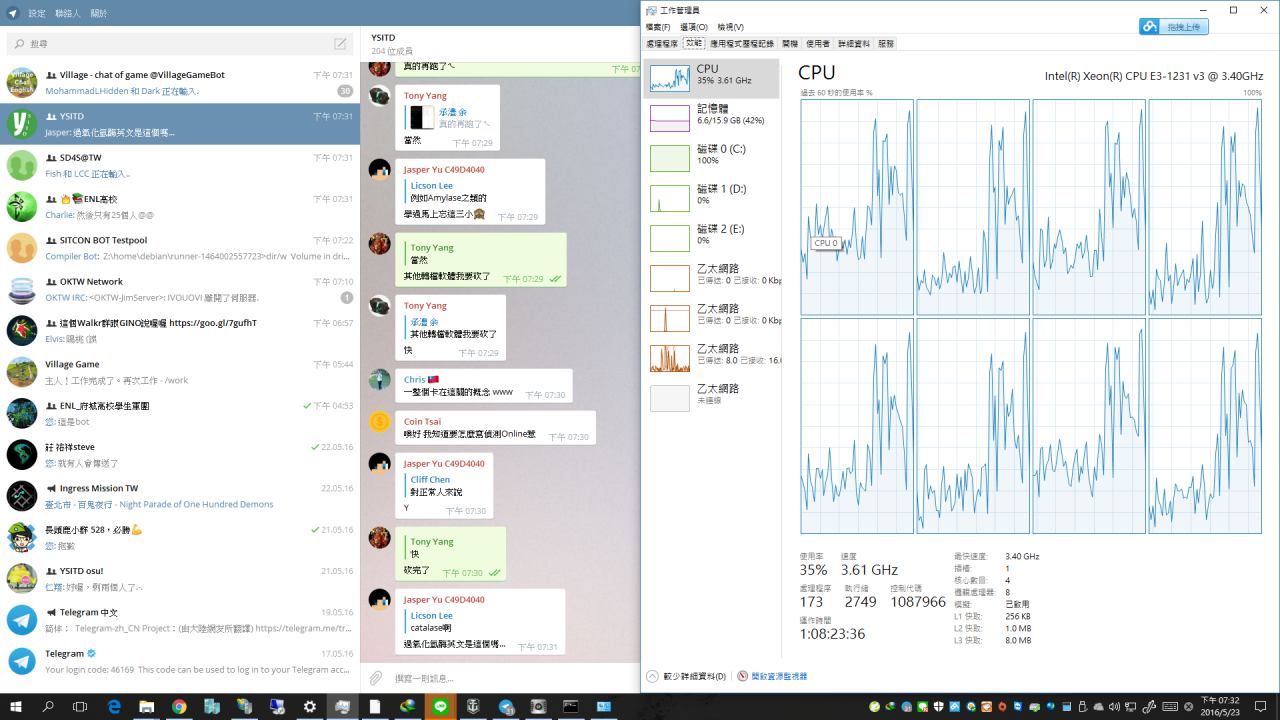This screenshot has height=720, width=1280.
Task: Click the cloud drag-upload widget icon
Action: pos(1150,27)
